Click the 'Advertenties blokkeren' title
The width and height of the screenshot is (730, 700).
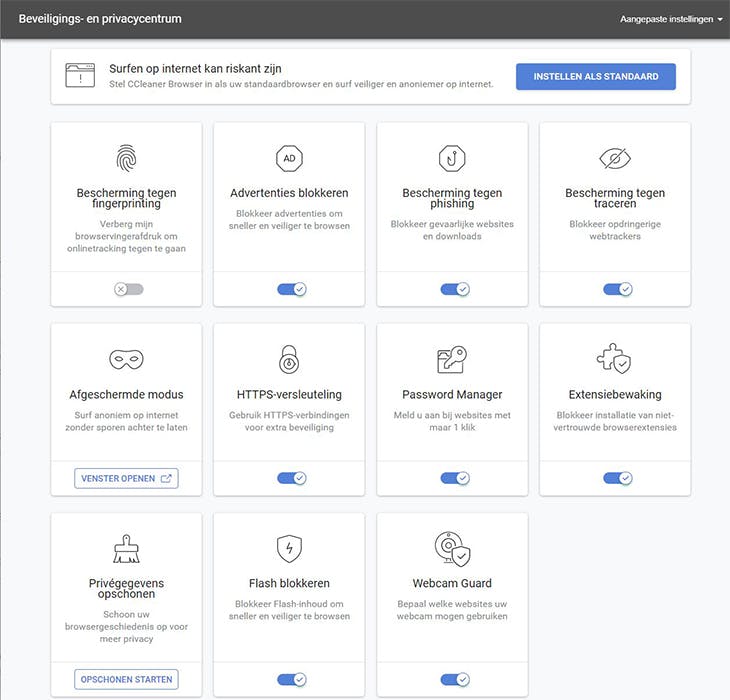289,193
